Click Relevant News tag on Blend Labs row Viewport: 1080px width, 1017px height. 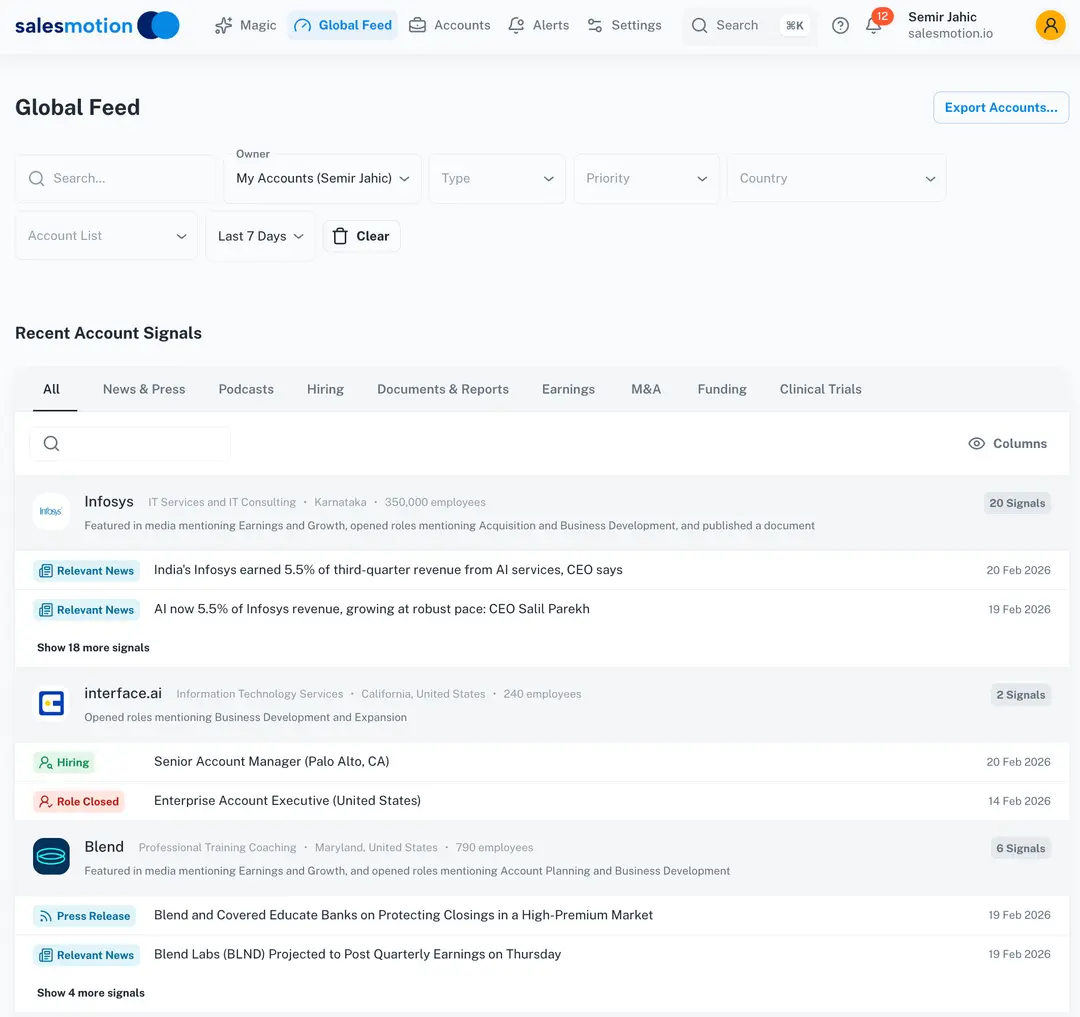(86, 955)
